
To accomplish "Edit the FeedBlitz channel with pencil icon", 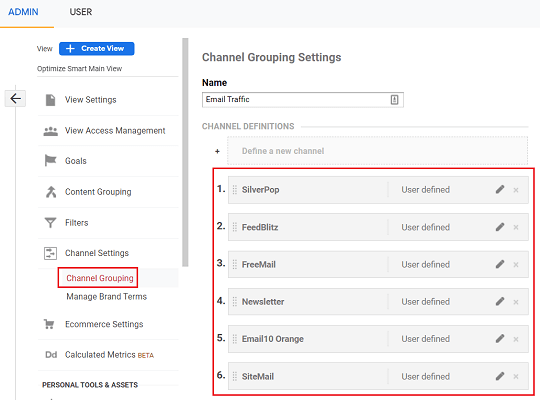I will (x=500, y=227).
